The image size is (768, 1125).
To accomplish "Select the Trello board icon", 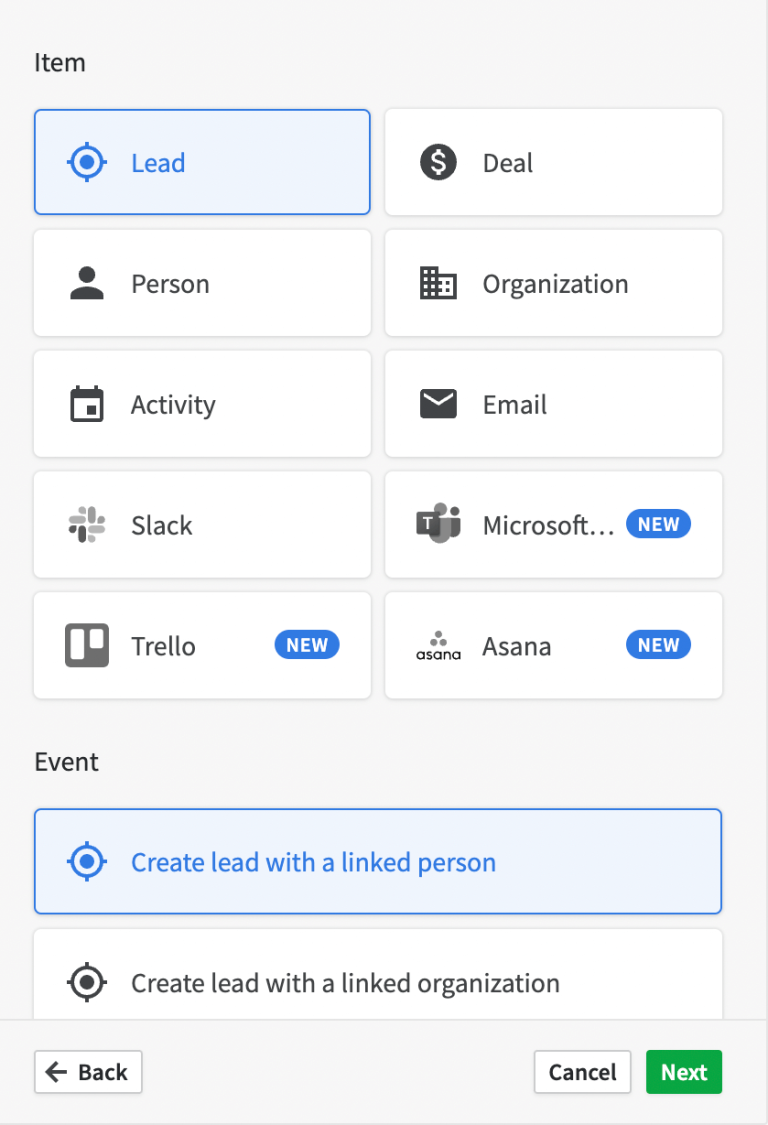I will tap(87, 645).
